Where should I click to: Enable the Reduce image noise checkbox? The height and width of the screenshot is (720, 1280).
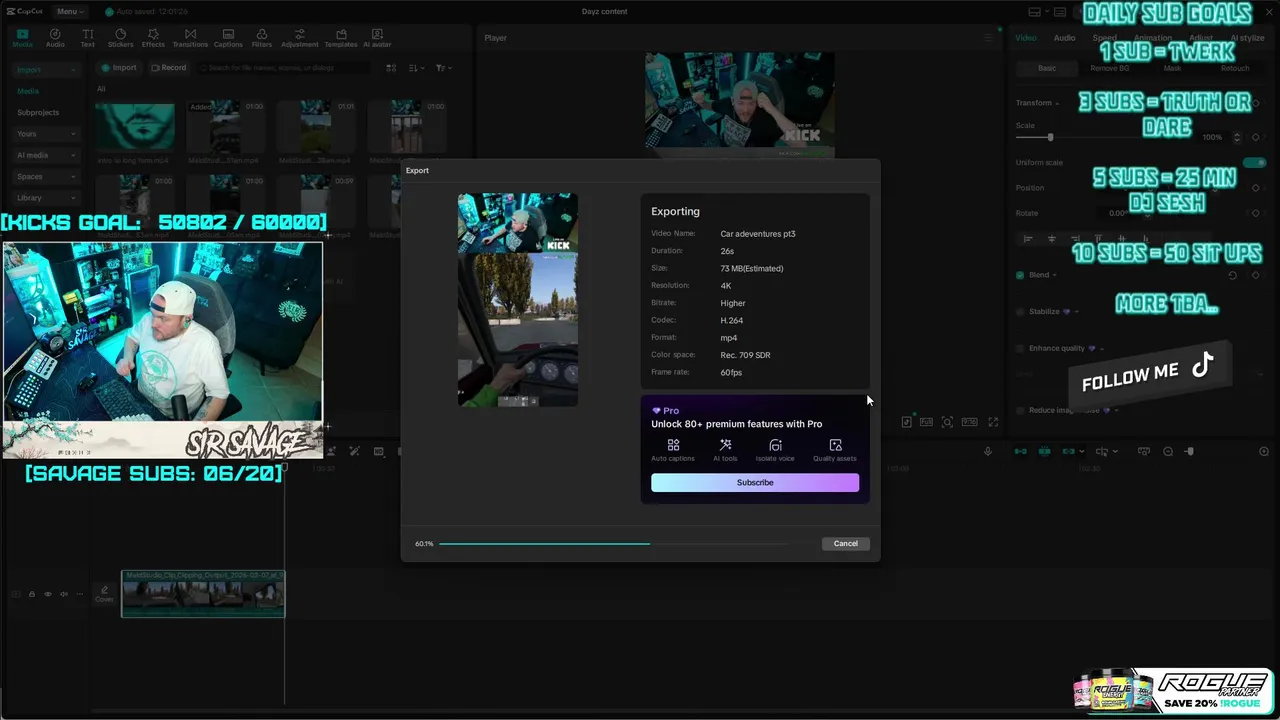coord(1020,410)
